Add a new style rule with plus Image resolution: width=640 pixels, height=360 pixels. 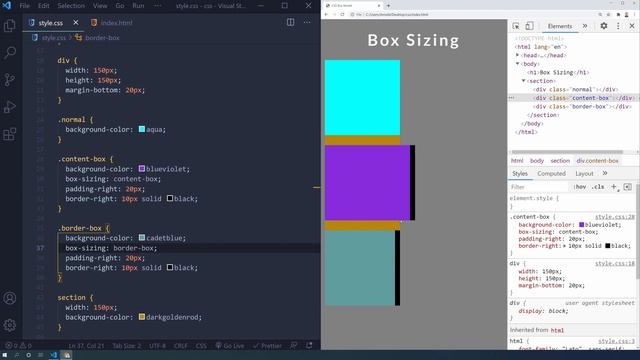(x=614, y=187)
